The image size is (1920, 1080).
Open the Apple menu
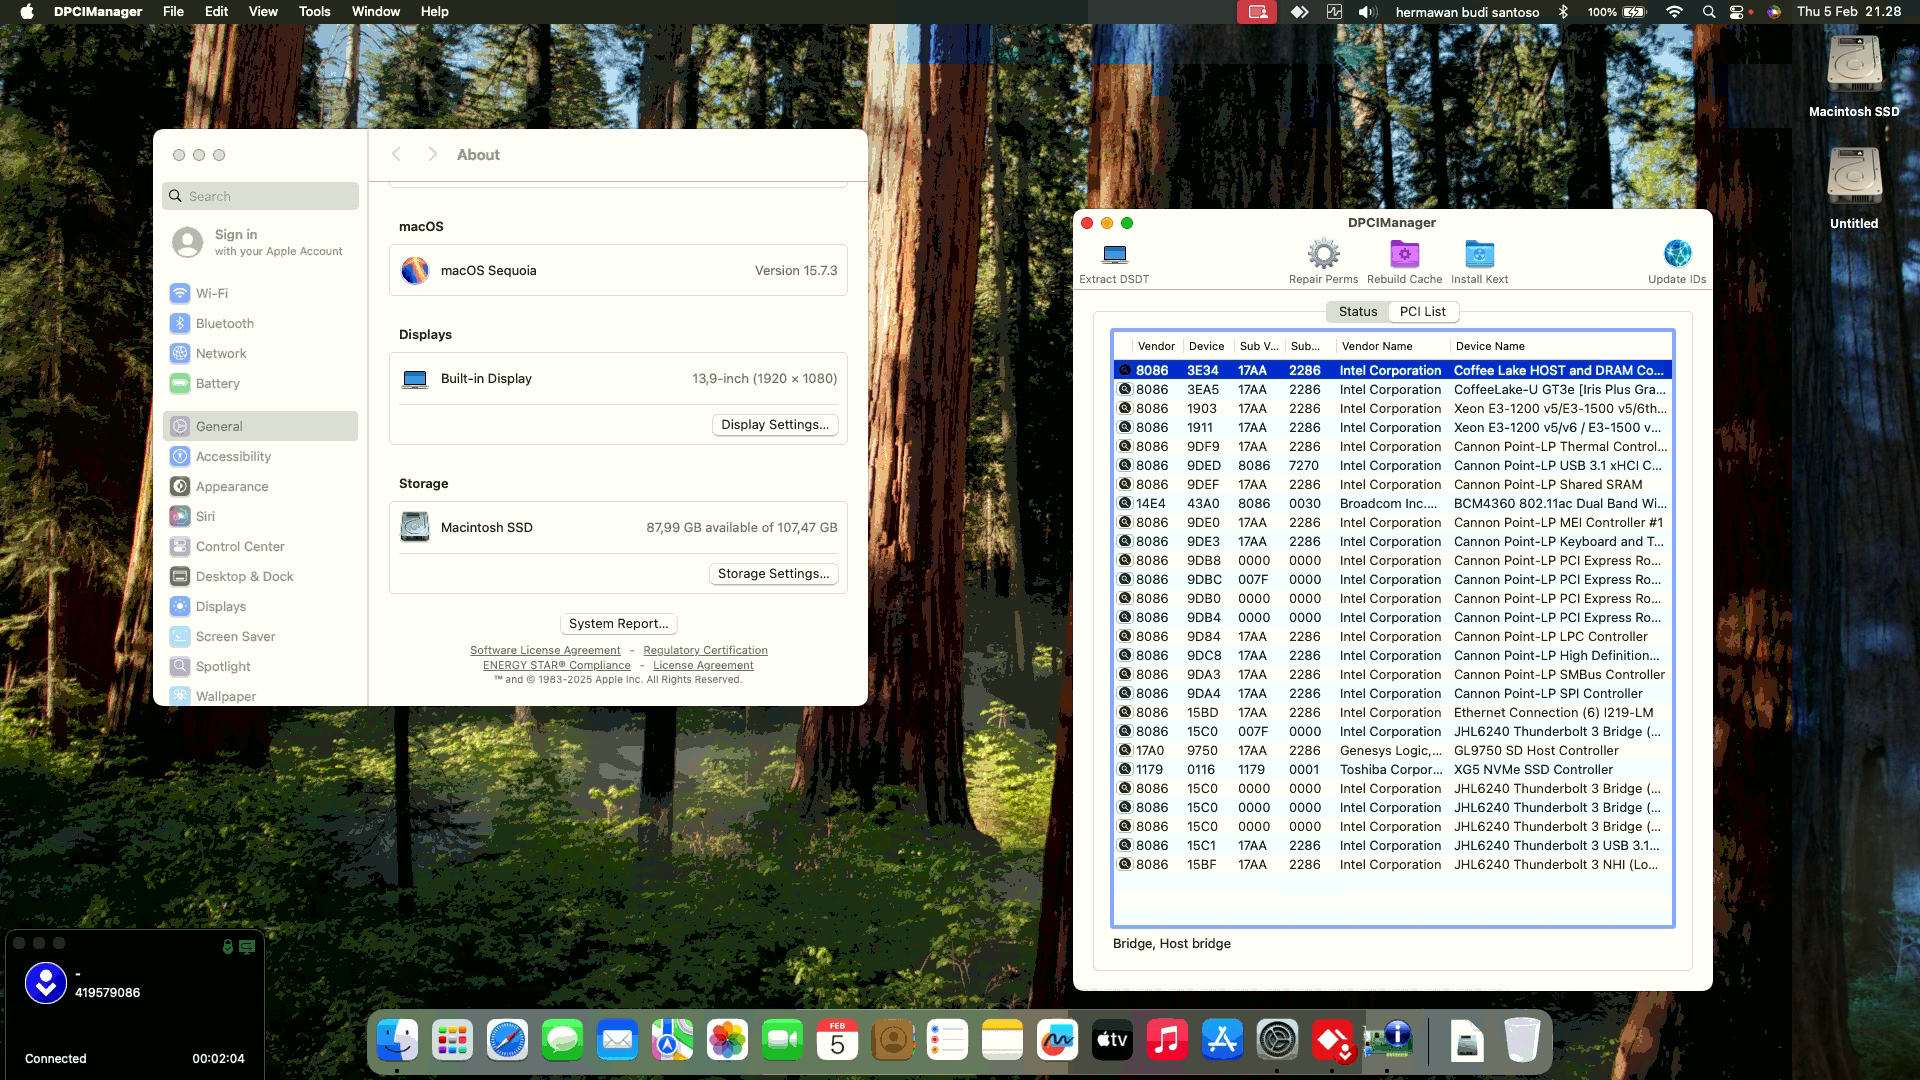pyautogui.click(x=27, y=12)
